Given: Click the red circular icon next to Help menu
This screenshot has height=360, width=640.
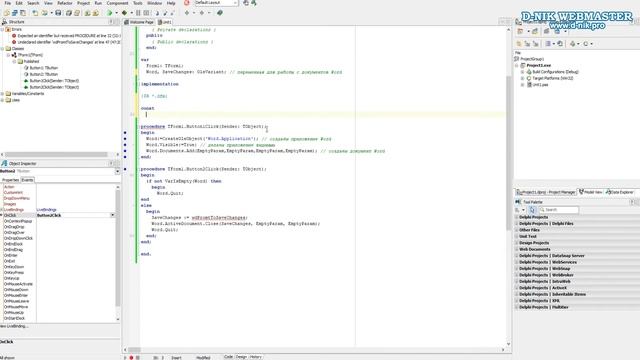Looking at the screenshot, I should [187, 3].
